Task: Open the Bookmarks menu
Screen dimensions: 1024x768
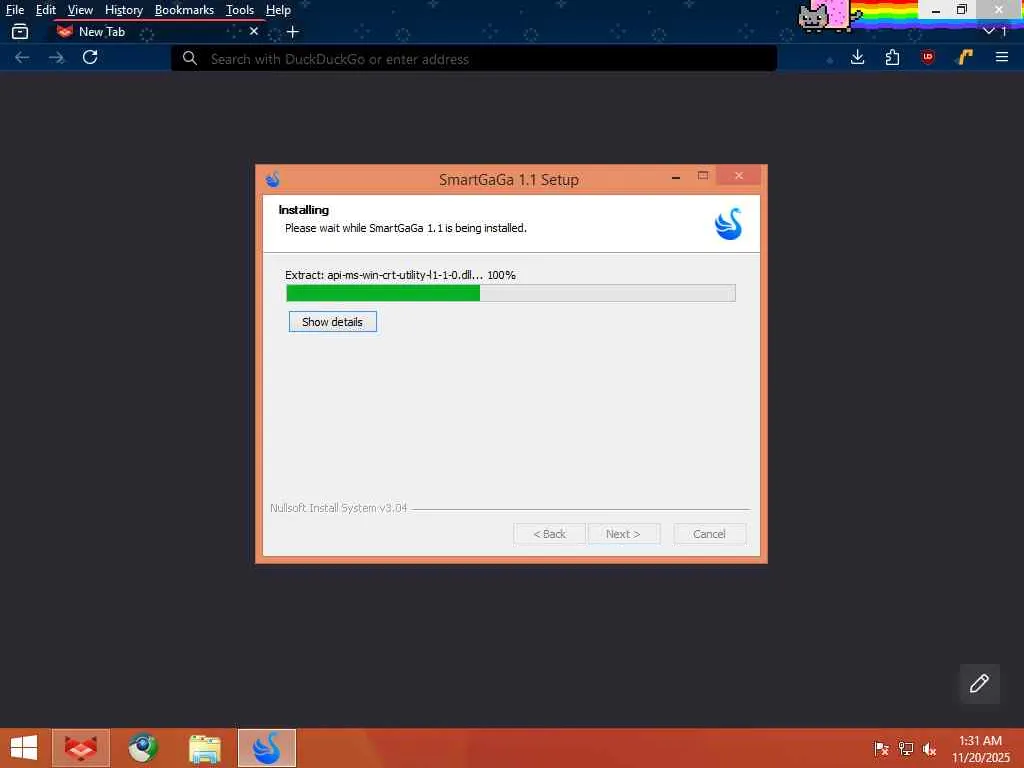Action: [x=184, y=10]
